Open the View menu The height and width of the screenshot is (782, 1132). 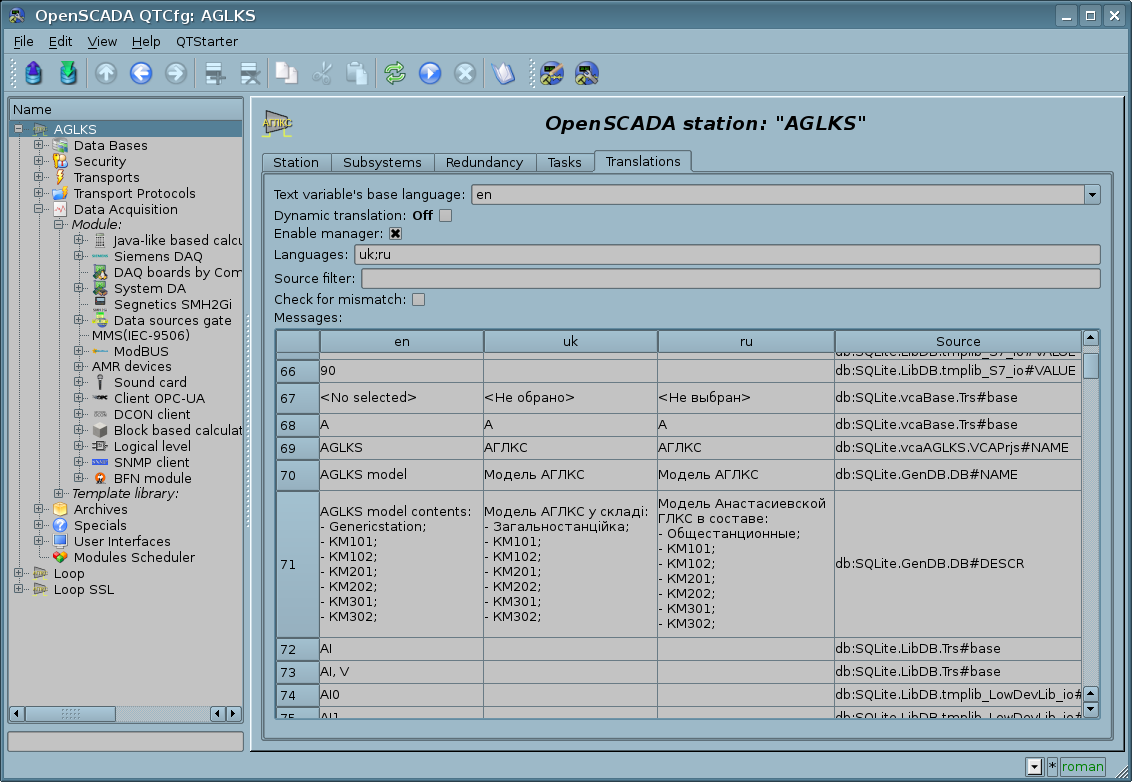click(x=102, y=41)
